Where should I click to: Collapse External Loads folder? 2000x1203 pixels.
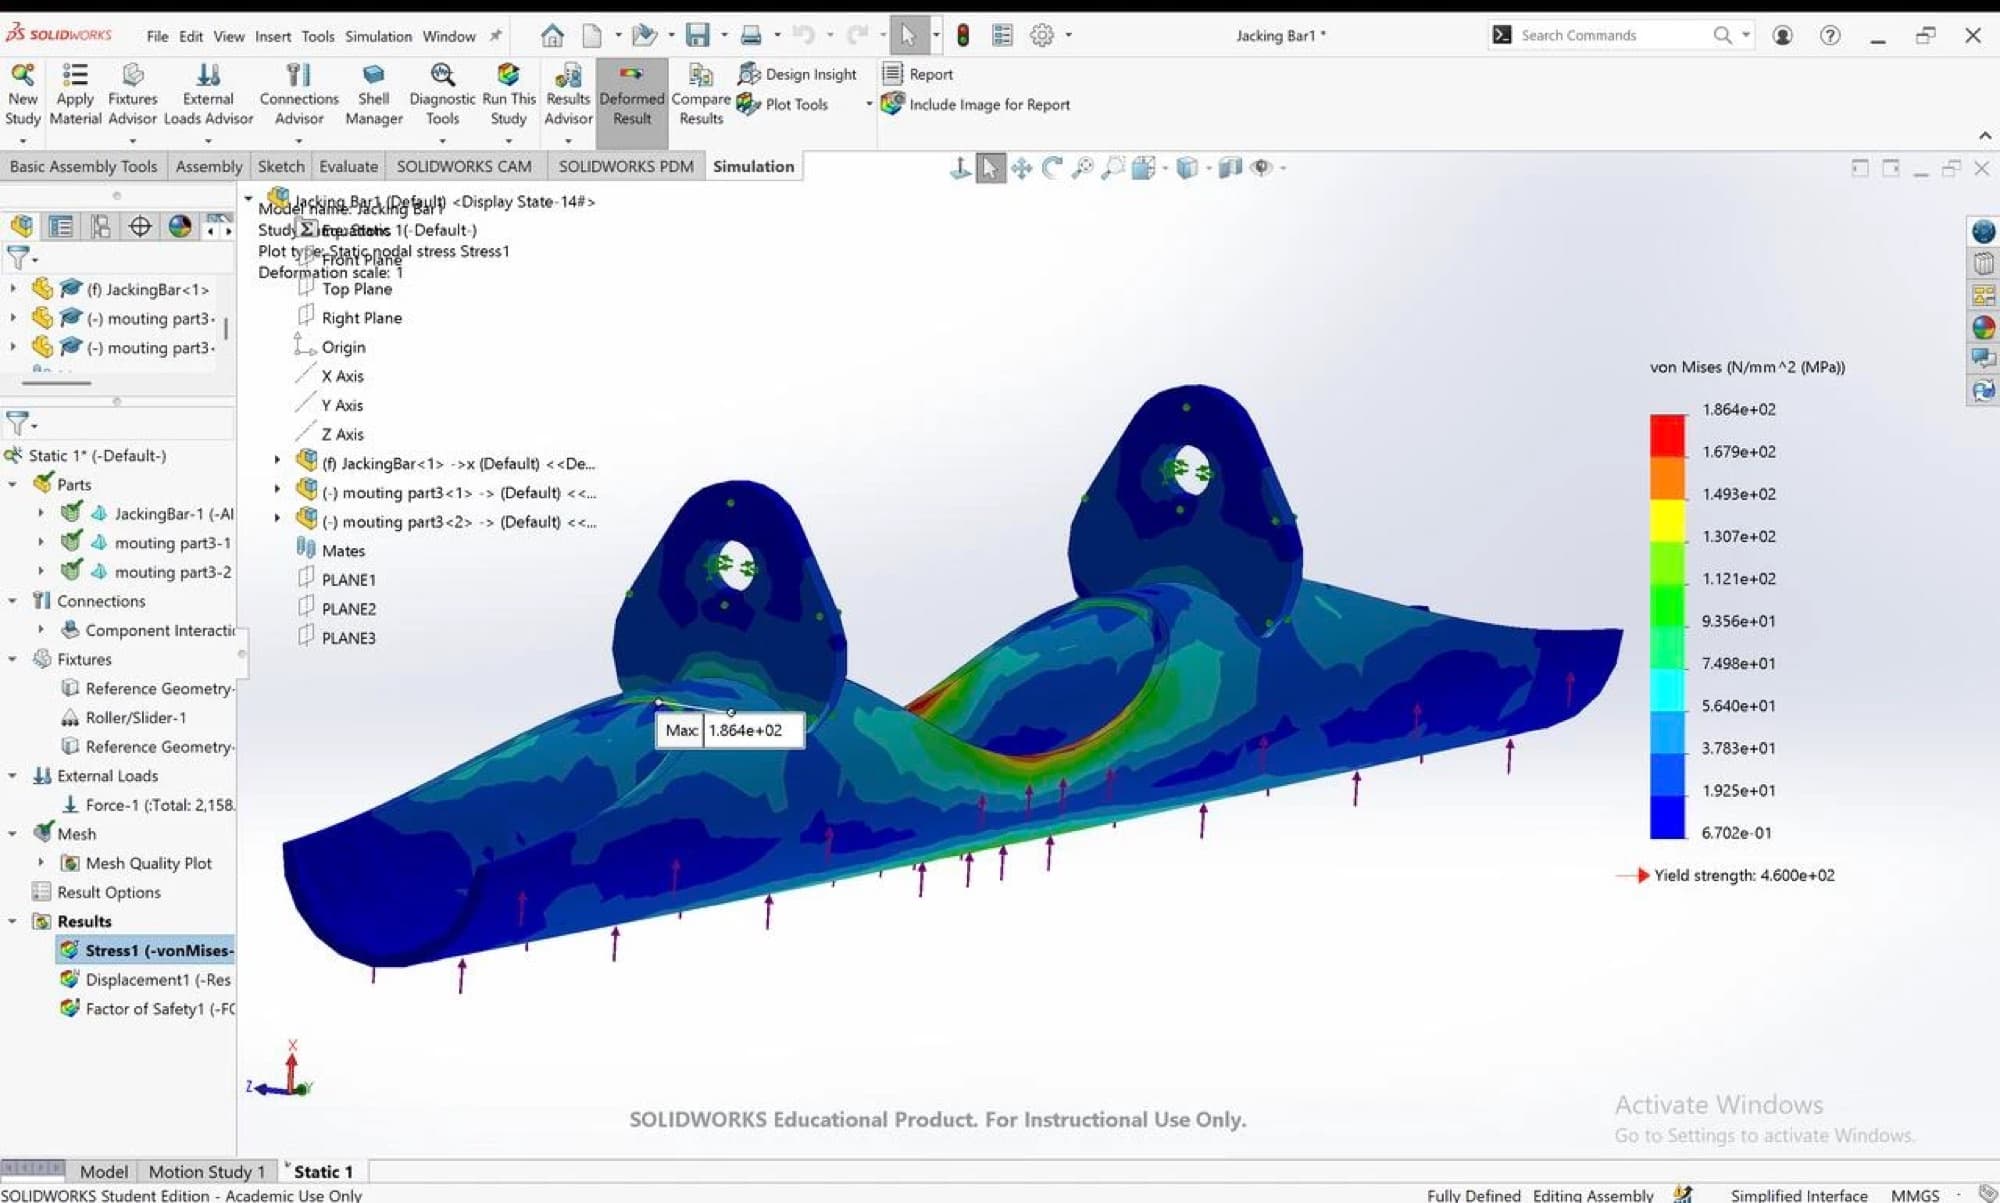point(13,775)
